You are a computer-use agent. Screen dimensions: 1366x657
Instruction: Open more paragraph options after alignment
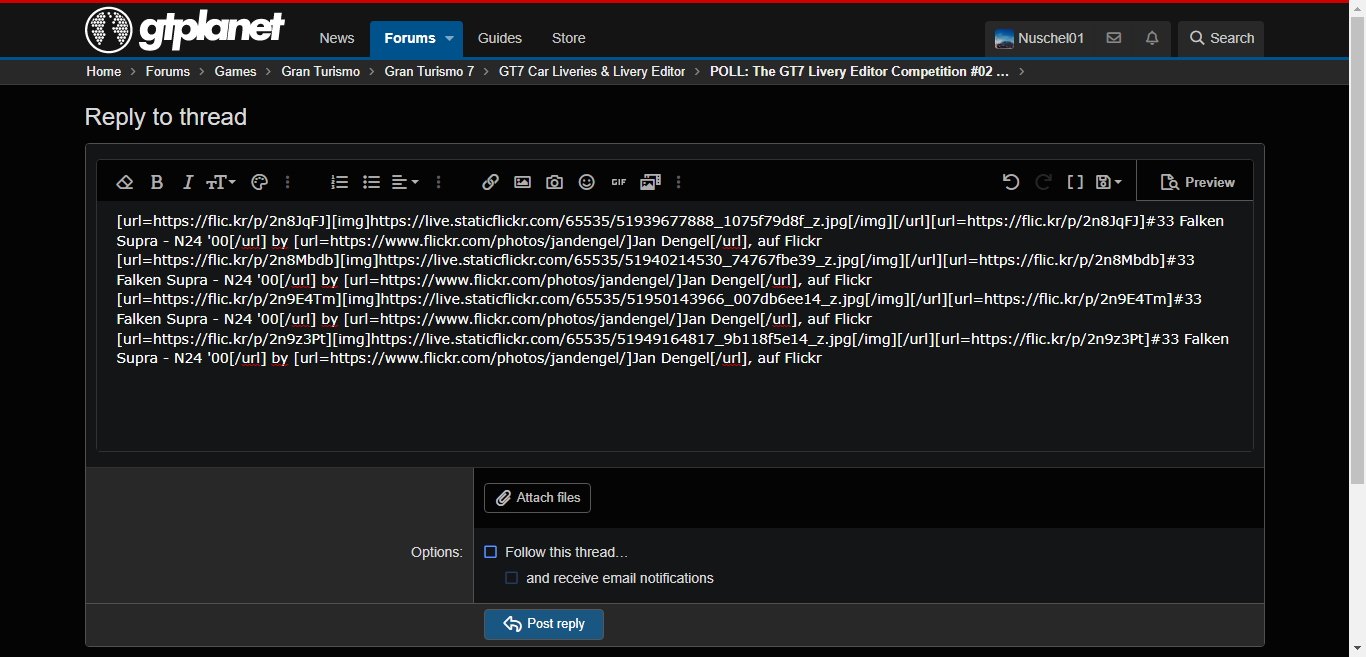pos(439,182)
